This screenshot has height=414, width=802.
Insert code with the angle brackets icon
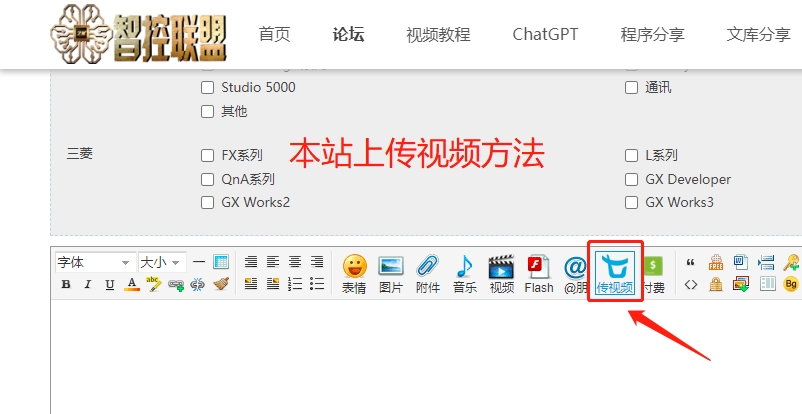[x=690, y=285]
